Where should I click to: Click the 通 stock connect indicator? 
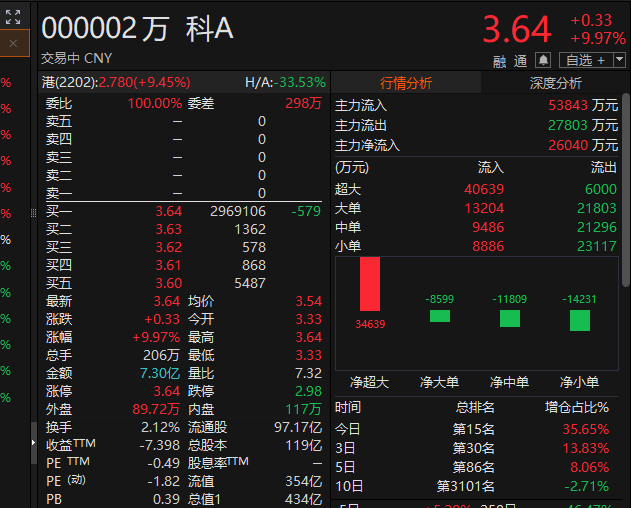(520, 61)
